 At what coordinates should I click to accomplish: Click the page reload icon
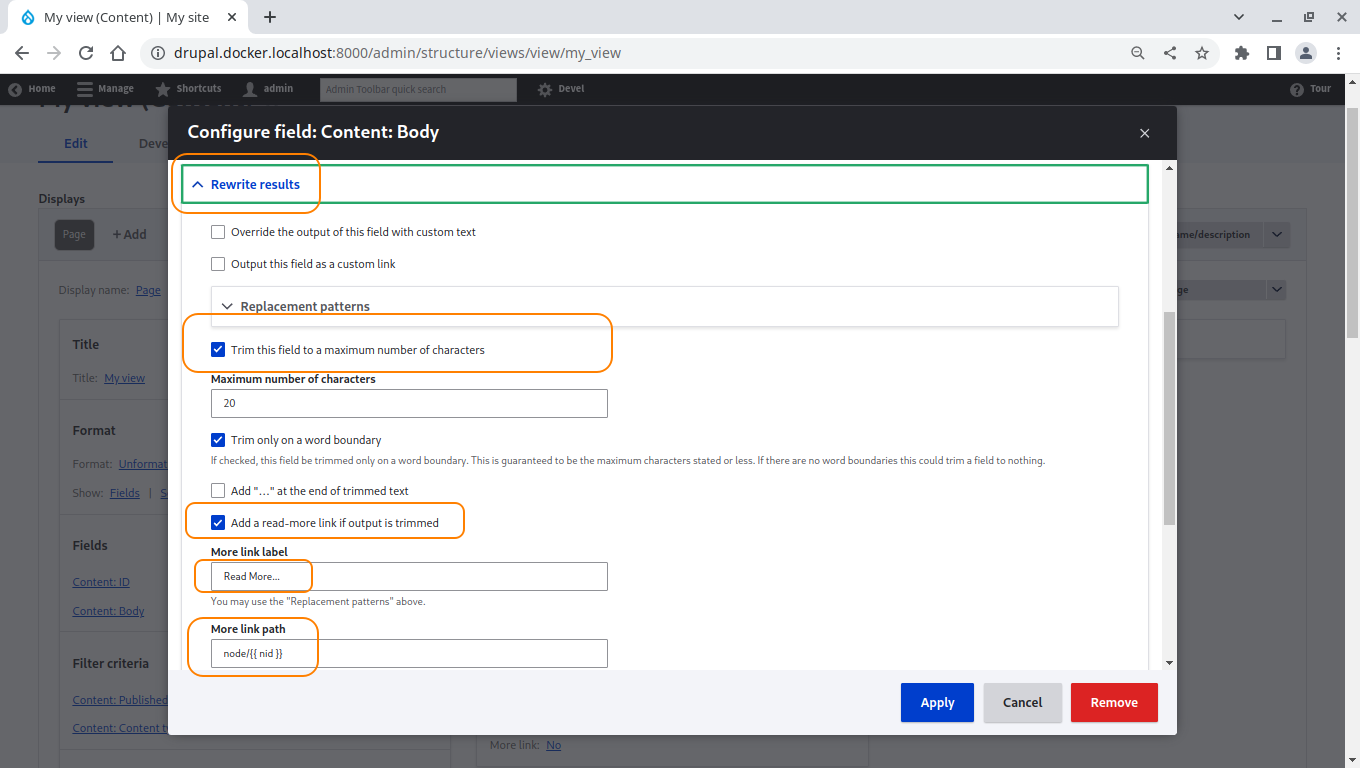[85, 53]
